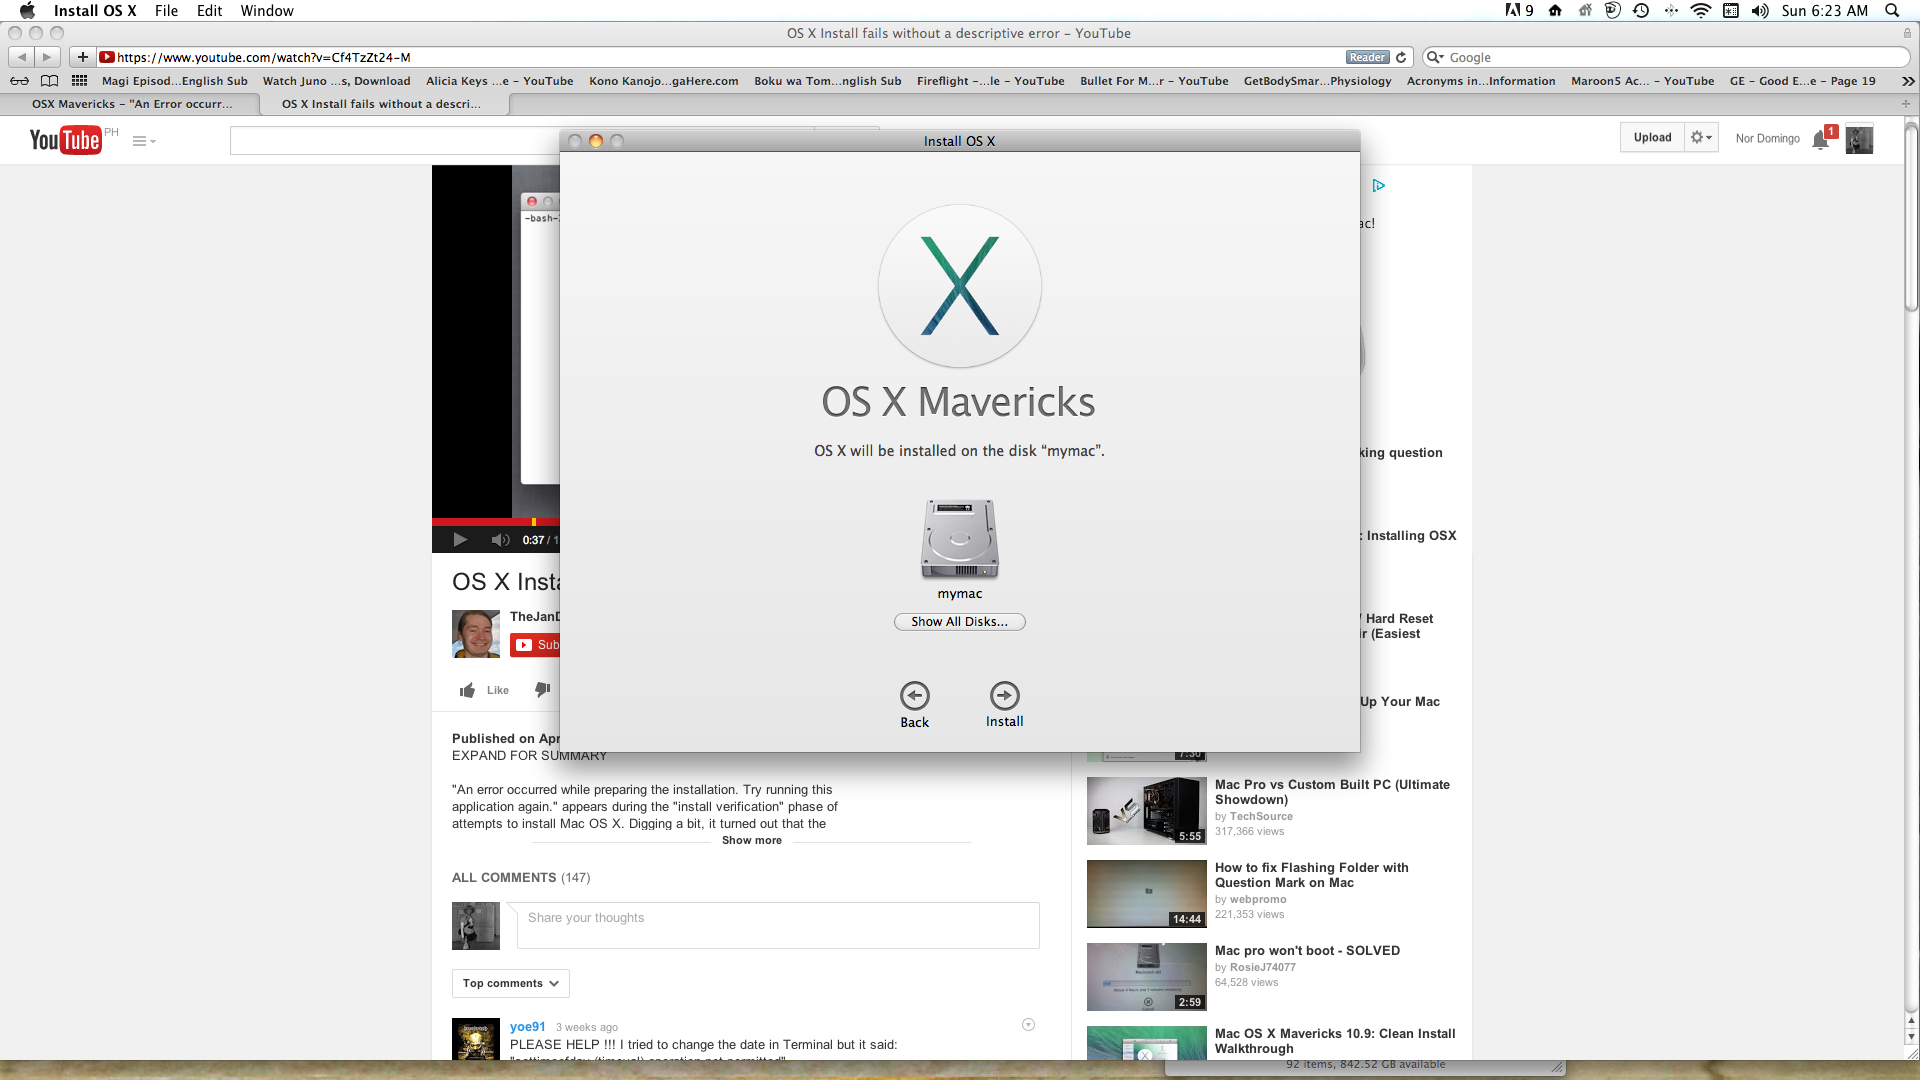
Task: Open the Window menu
Action: (266, 11)
